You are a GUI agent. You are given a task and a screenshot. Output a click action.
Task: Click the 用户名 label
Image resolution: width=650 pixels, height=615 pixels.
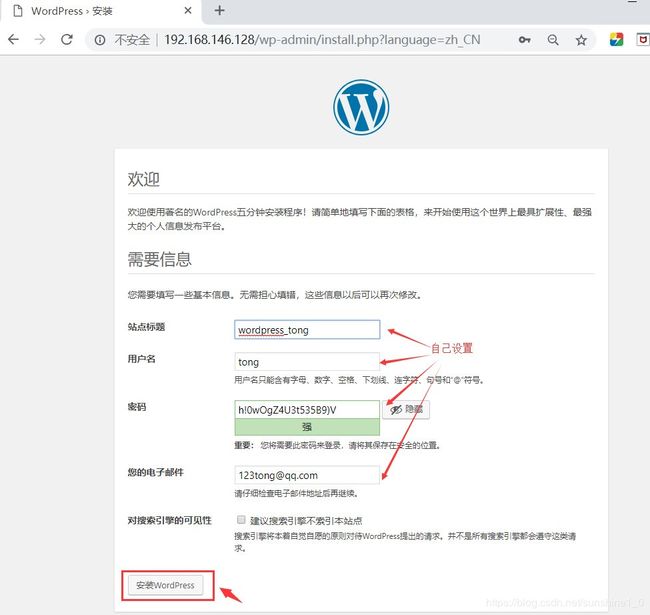141,359
